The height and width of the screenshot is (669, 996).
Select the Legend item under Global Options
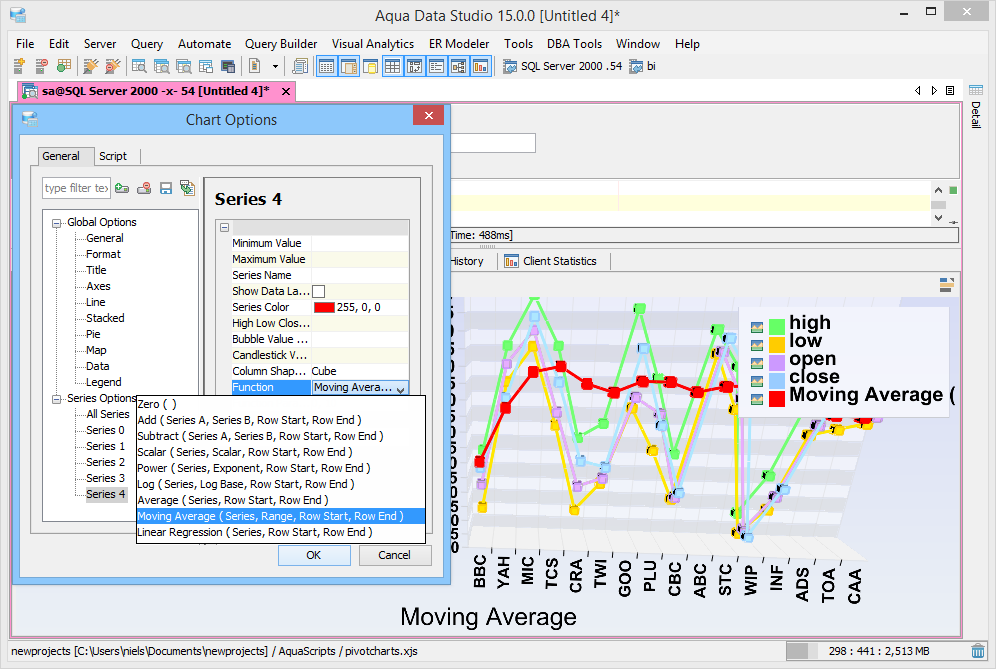click(104, 382)
